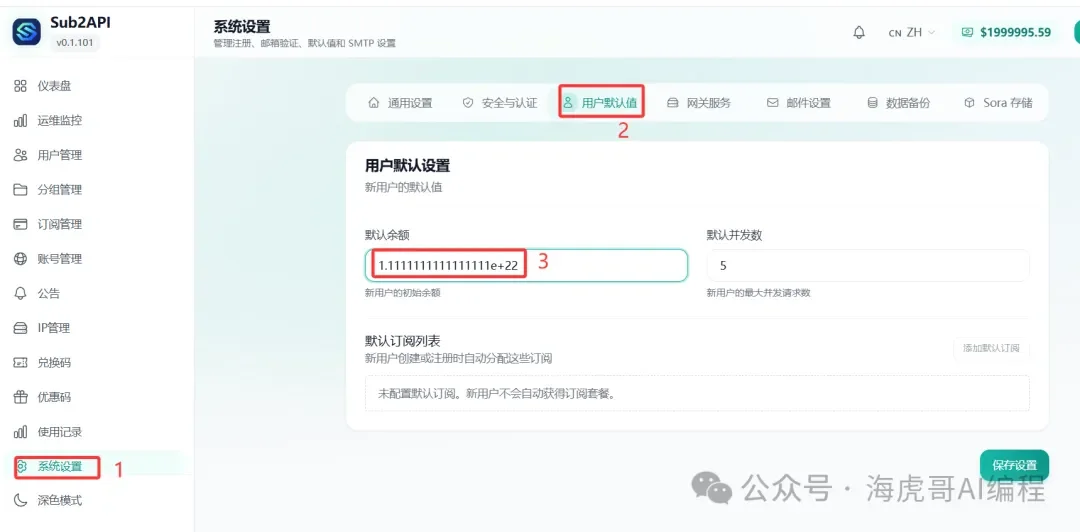Viewport: 1080px width, 532px height.
Task: Click the 新用户的最大并发请求数 hint text
Action: [x=758, y=293]
